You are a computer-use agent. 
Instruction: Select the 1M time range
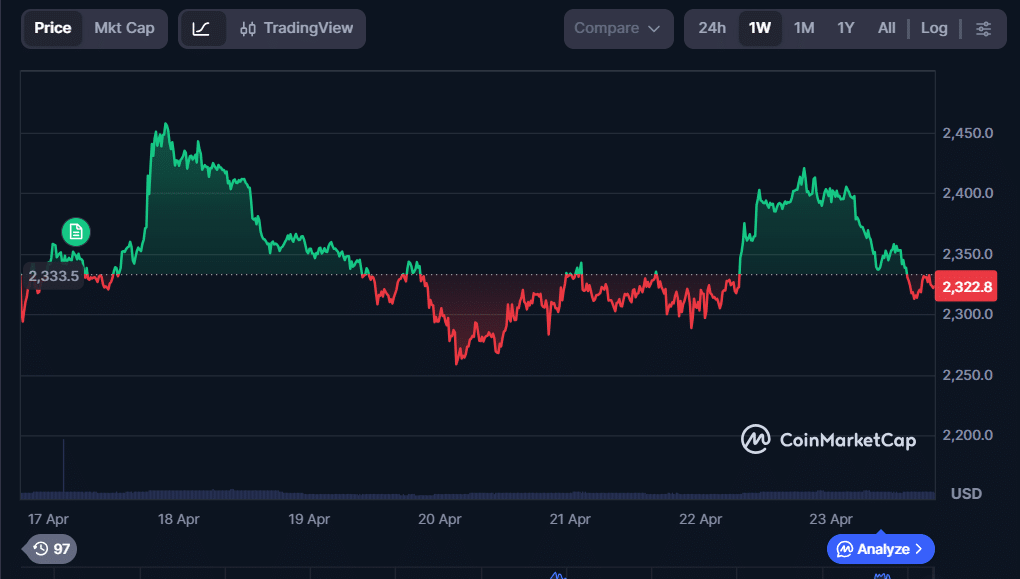coord(804,29)
